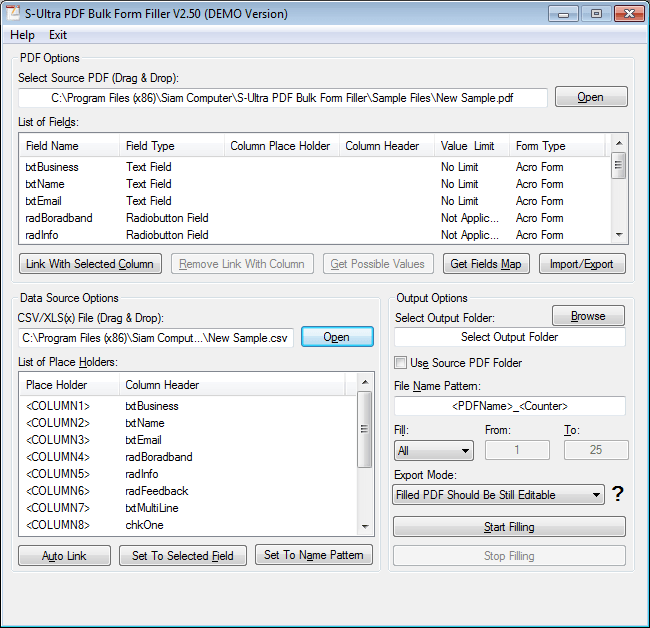650x628 pixels.
Task: Open the CSV/XLS file browser button
Action: [x=336, y=337]
